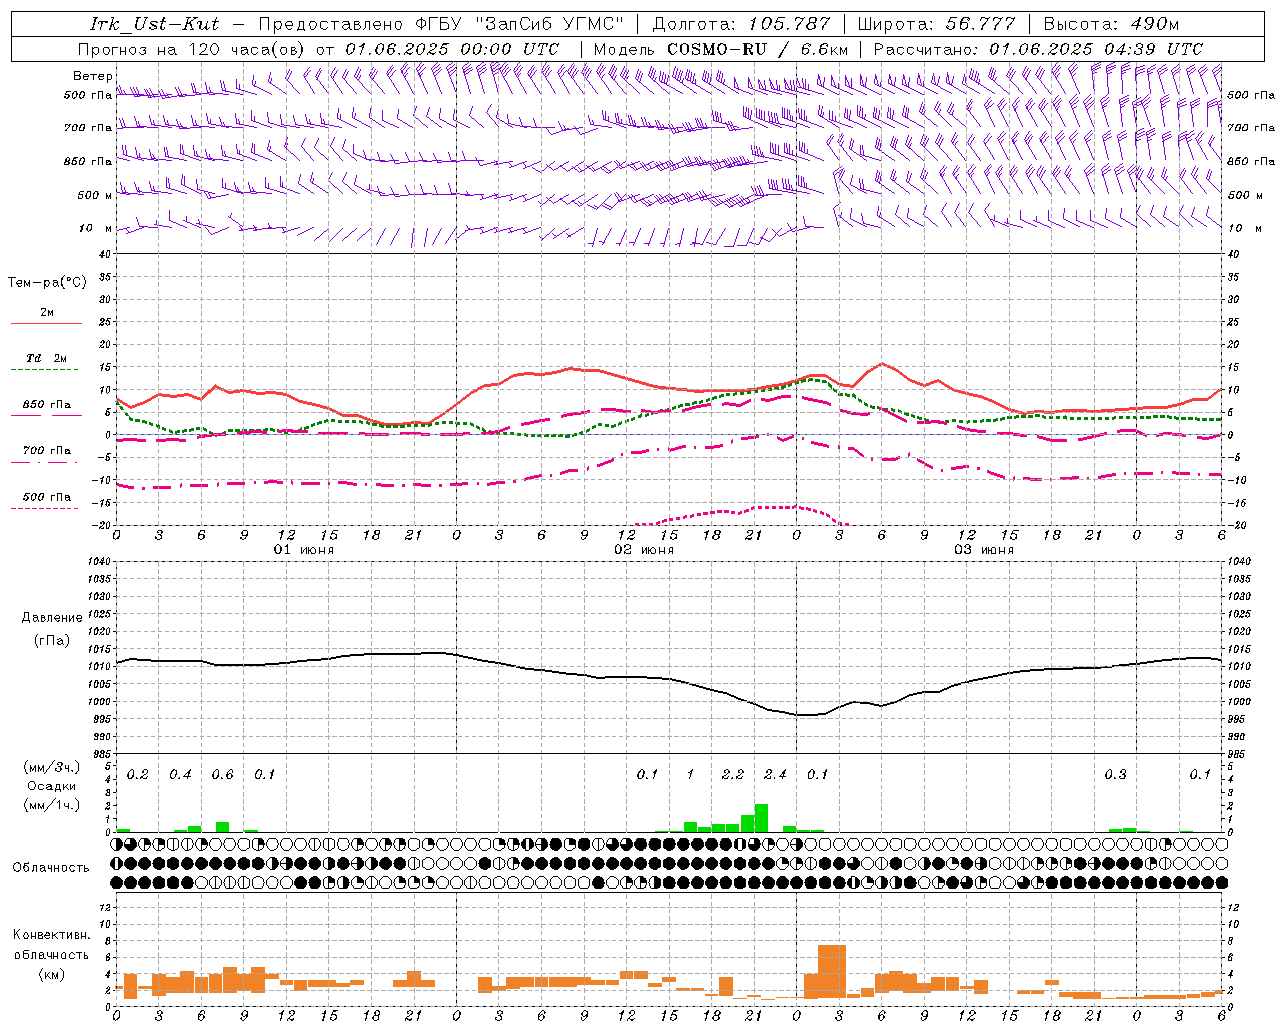
Task: Click the 'Ветер' wind panel label
Action: [x=92, y=76]
